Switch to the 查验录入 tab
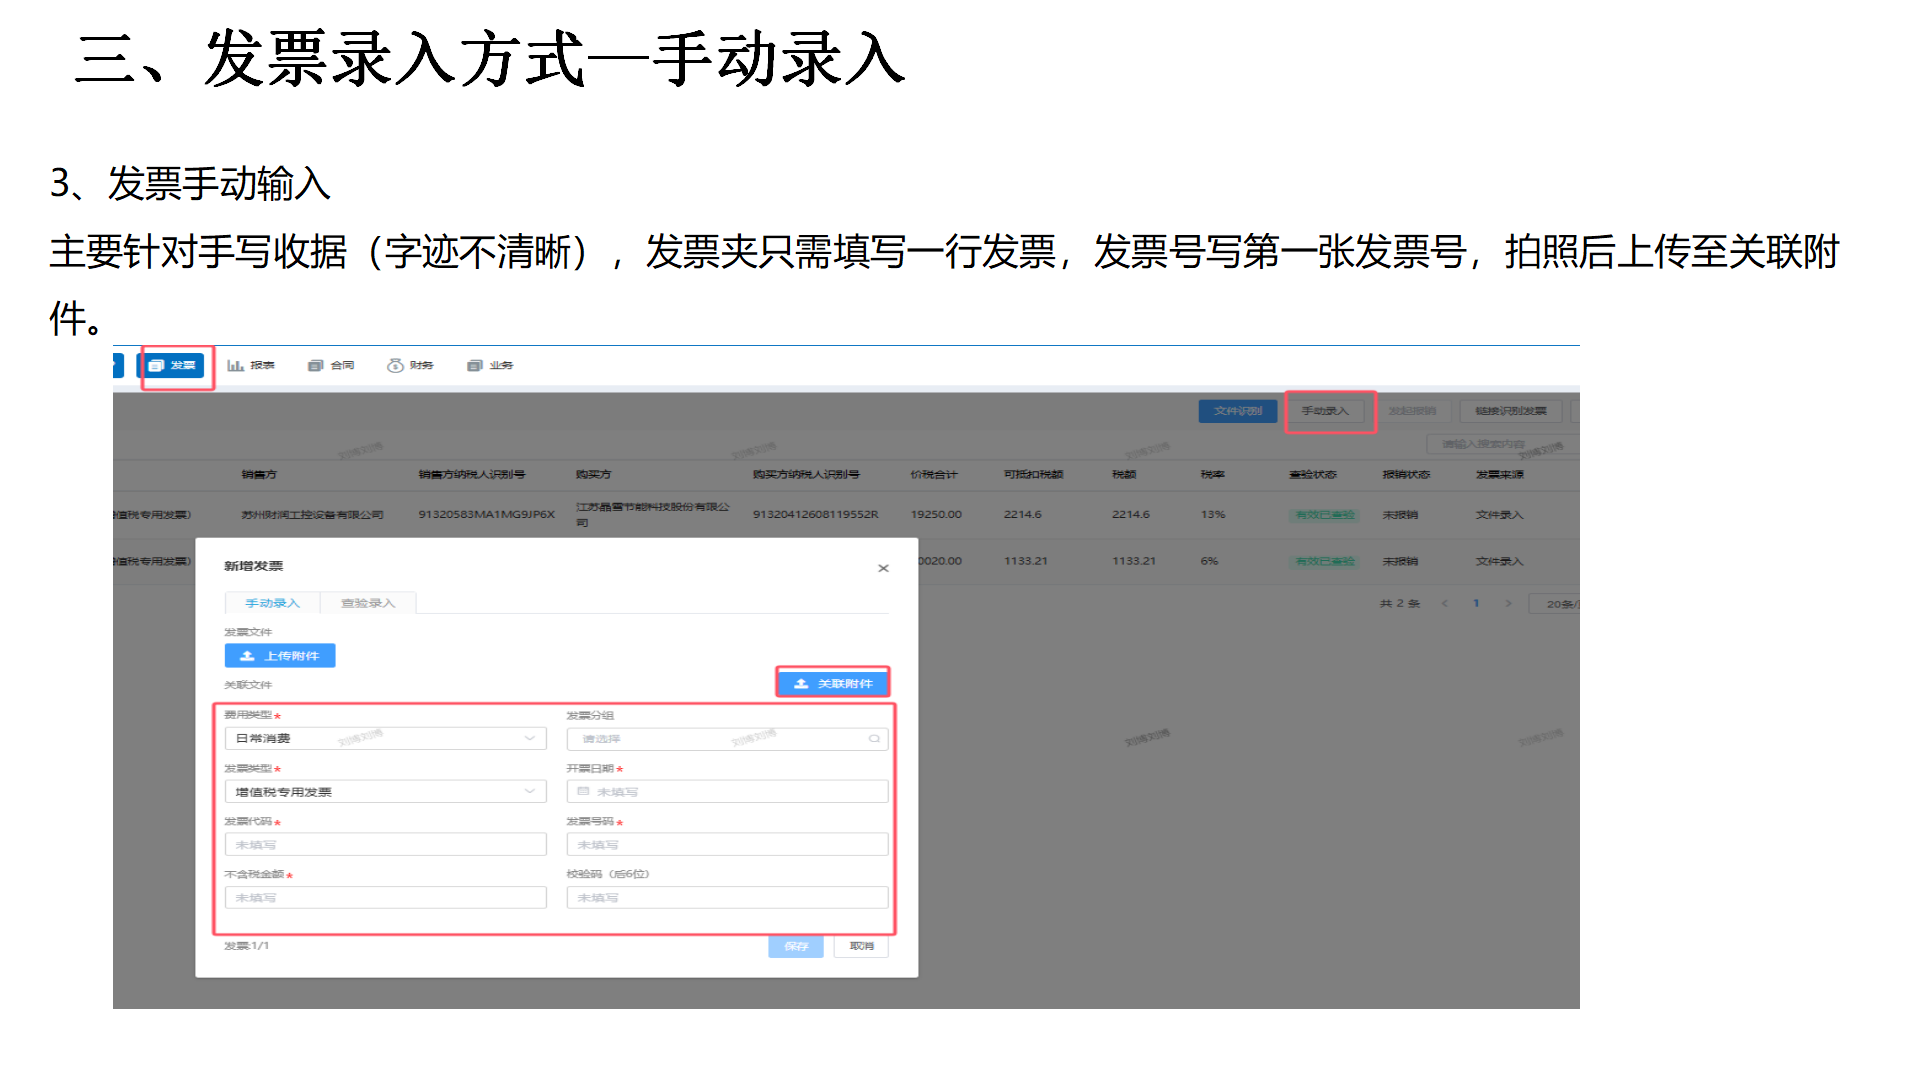The height and width of the screenshot is (1080, 1920). (x=368, y=603)
